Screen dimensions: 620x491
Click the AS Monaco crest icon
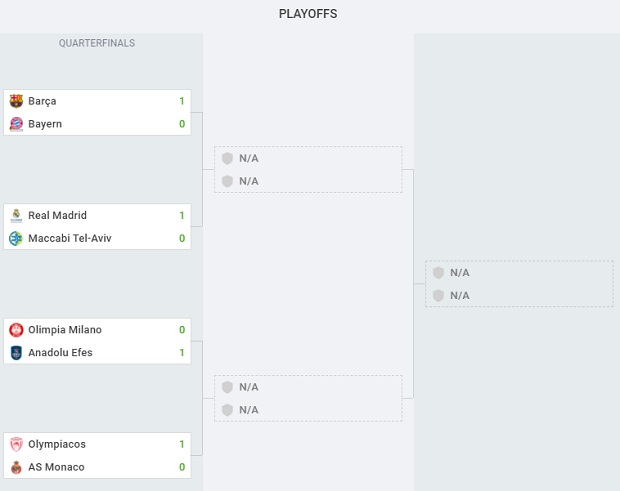click(16, 467)
